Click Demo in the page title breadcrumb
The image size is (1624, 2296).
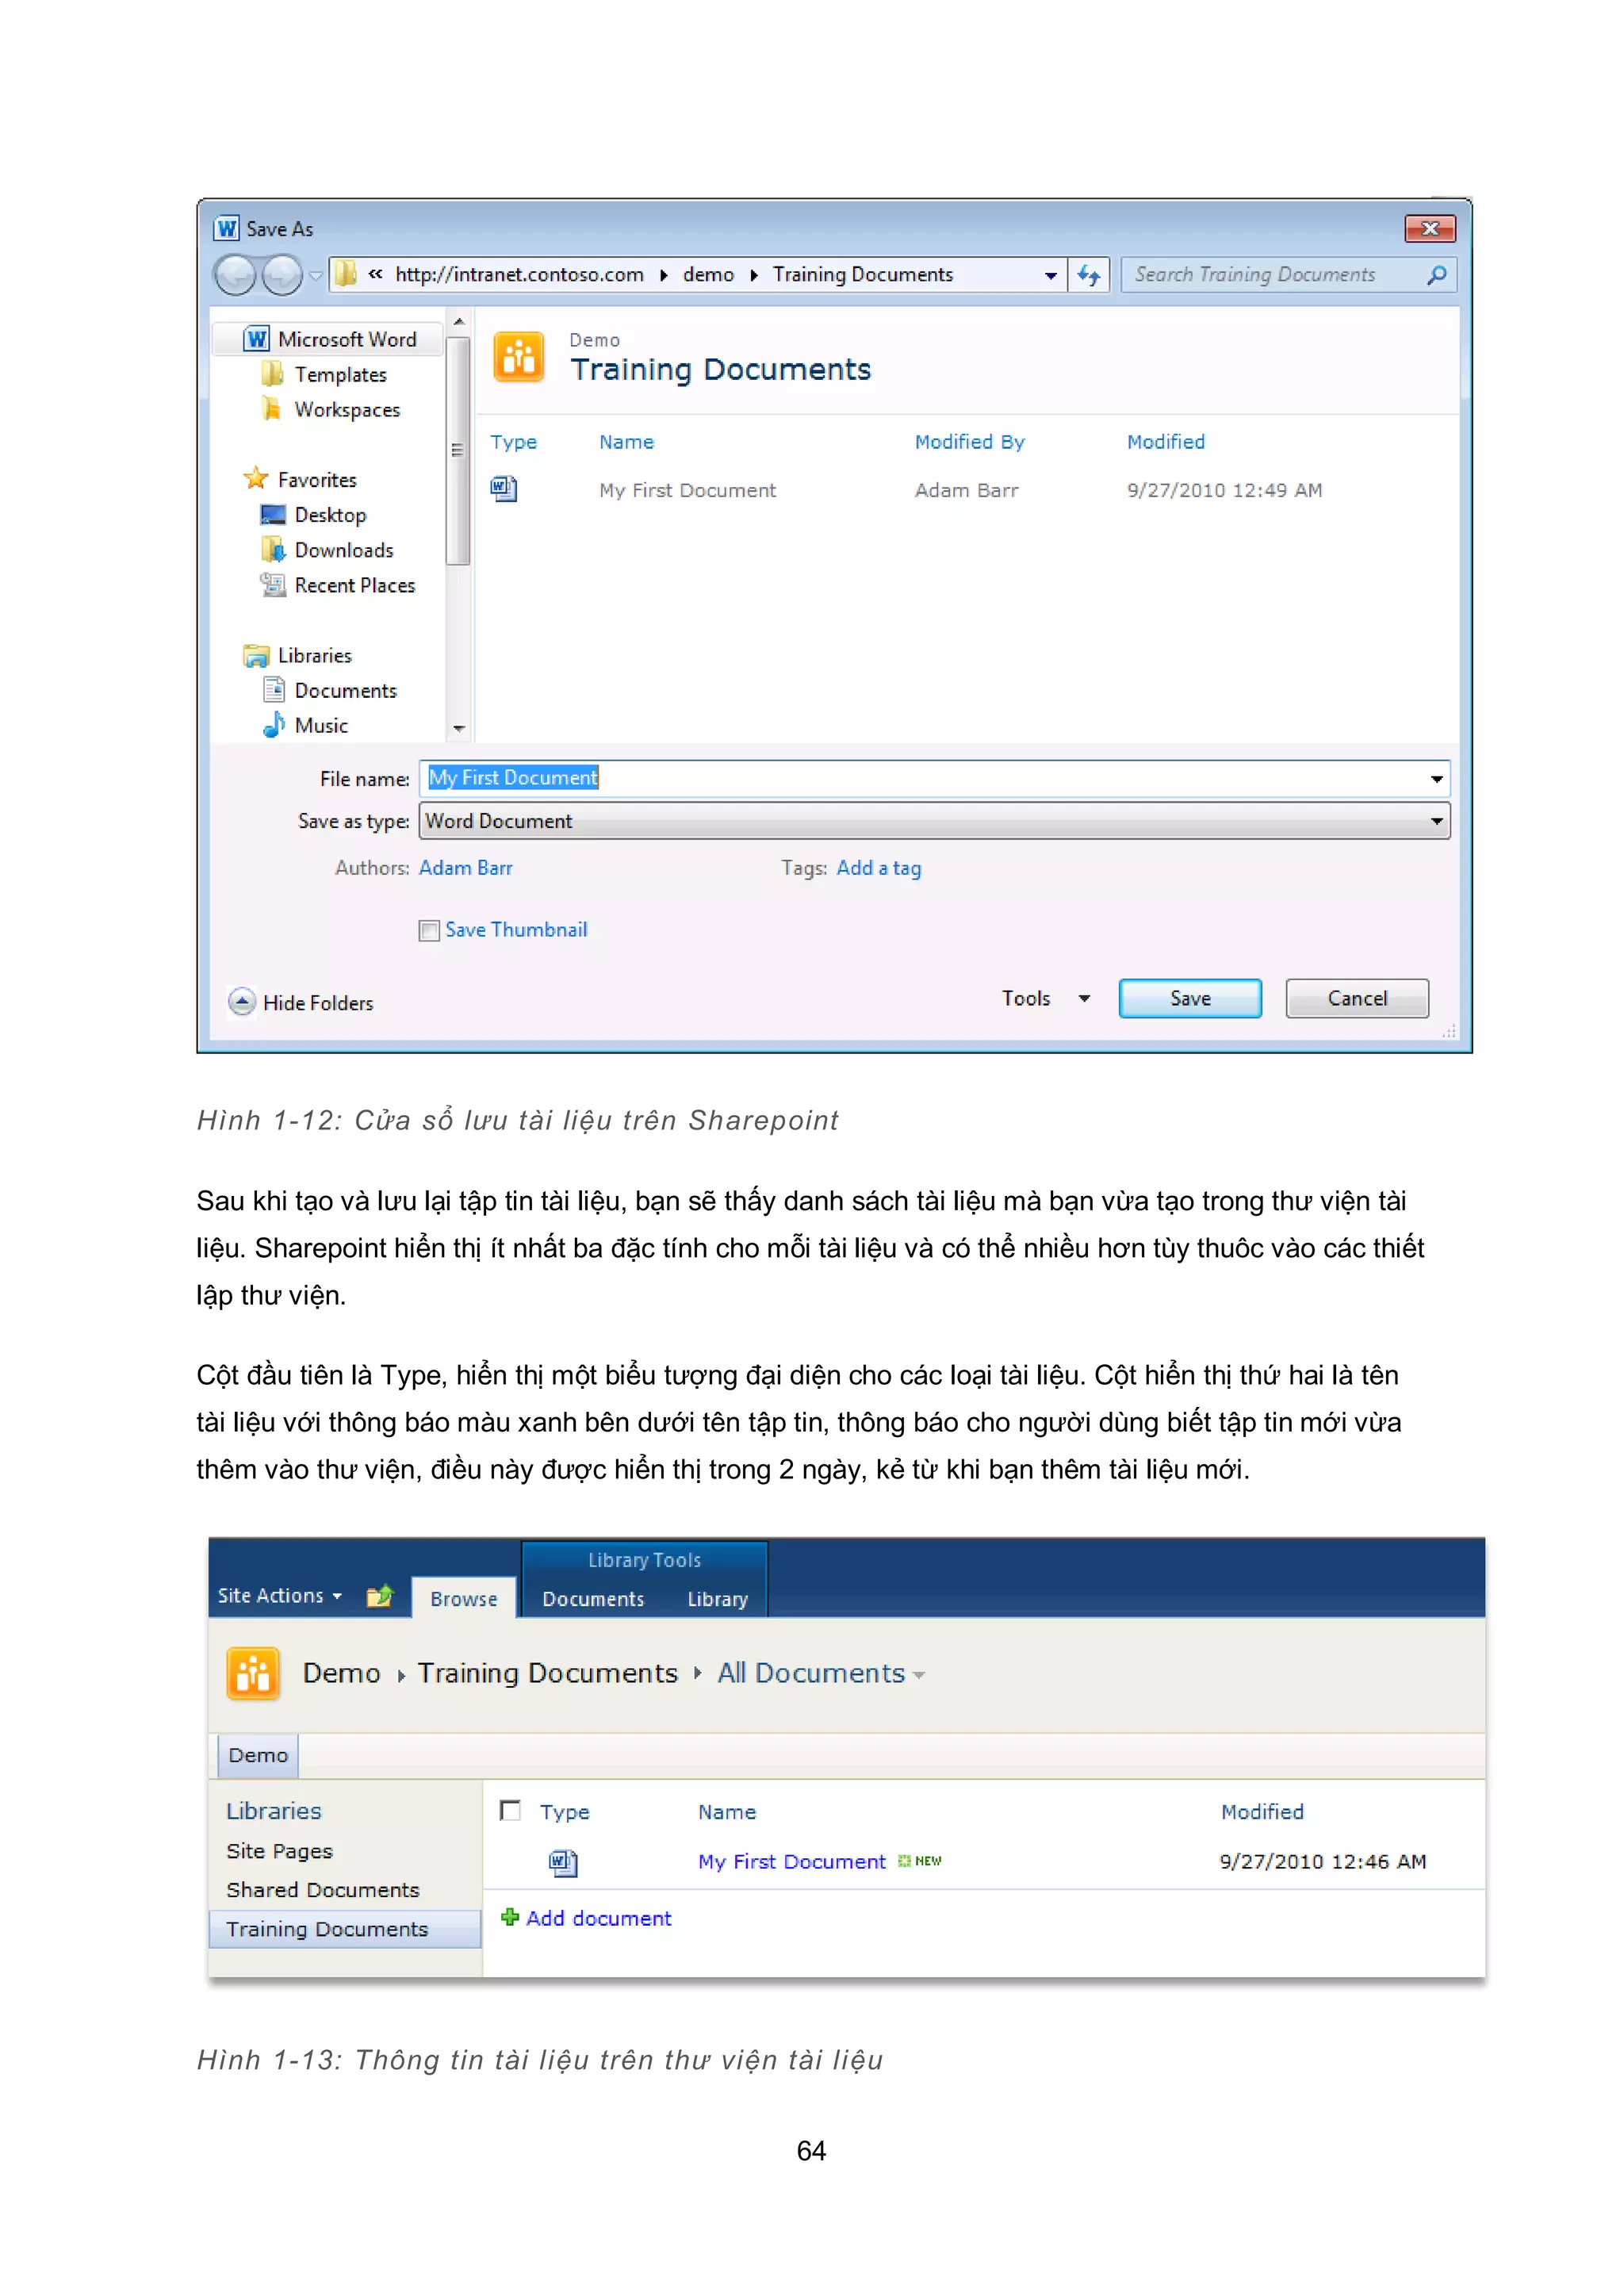click(x=341, y=1673)
